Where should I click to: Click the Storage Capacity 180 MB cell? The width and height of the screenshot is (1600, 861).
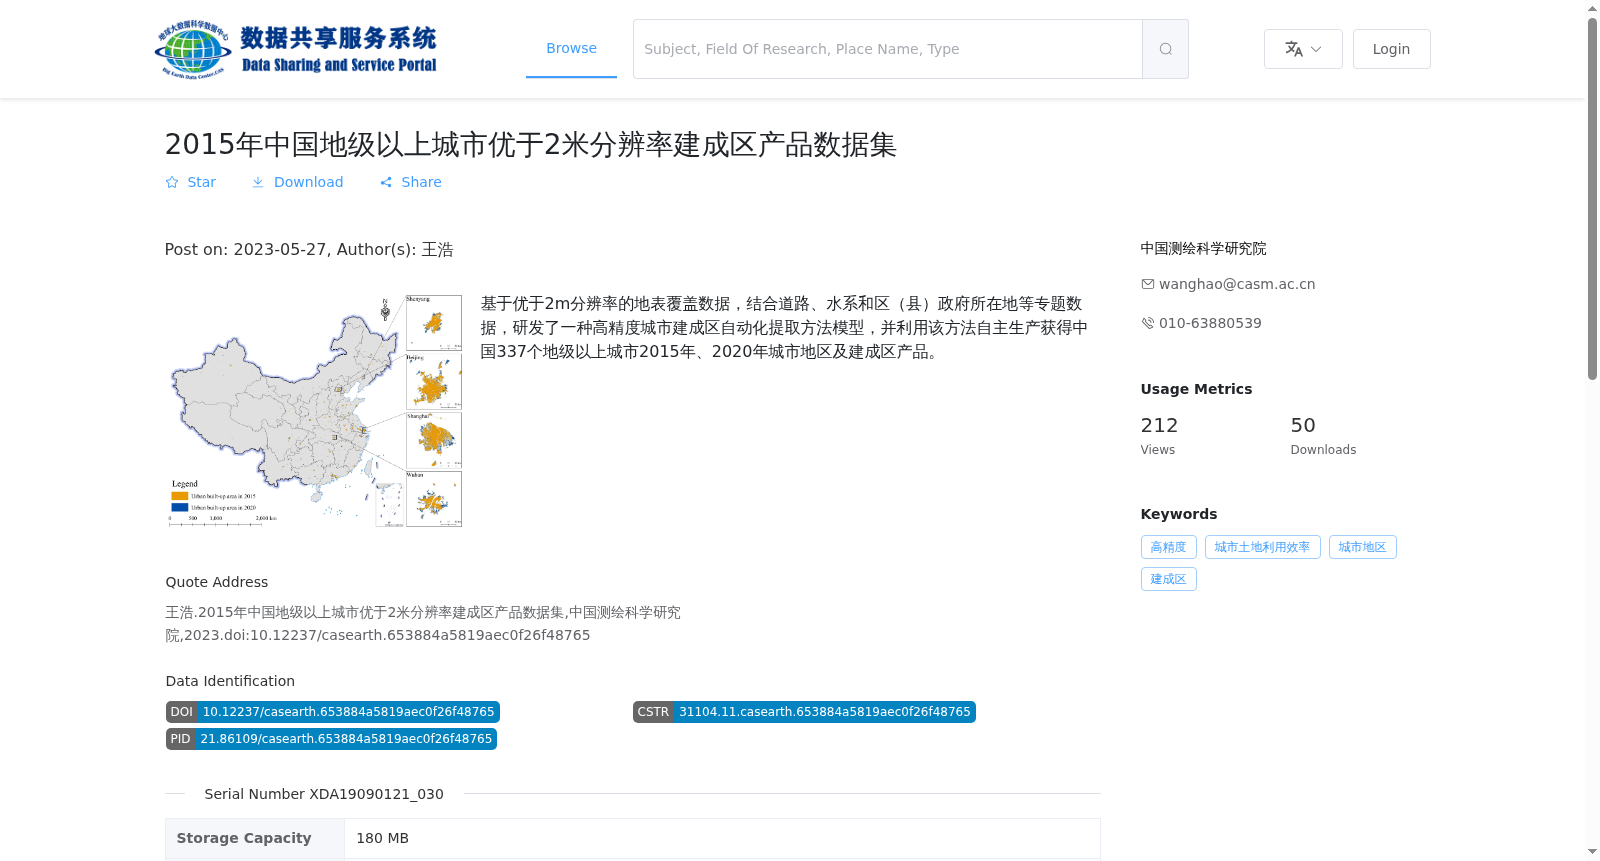point(722,838)
